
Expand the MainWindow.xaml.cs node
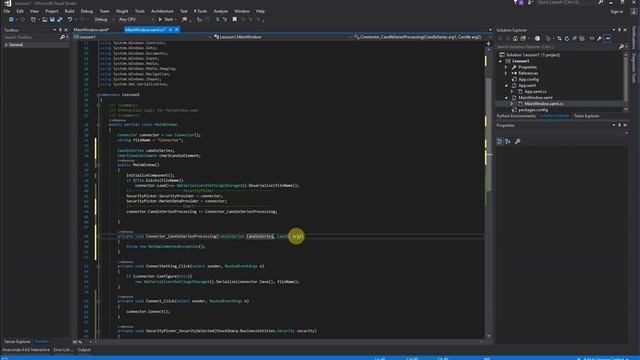coord(512,104)
